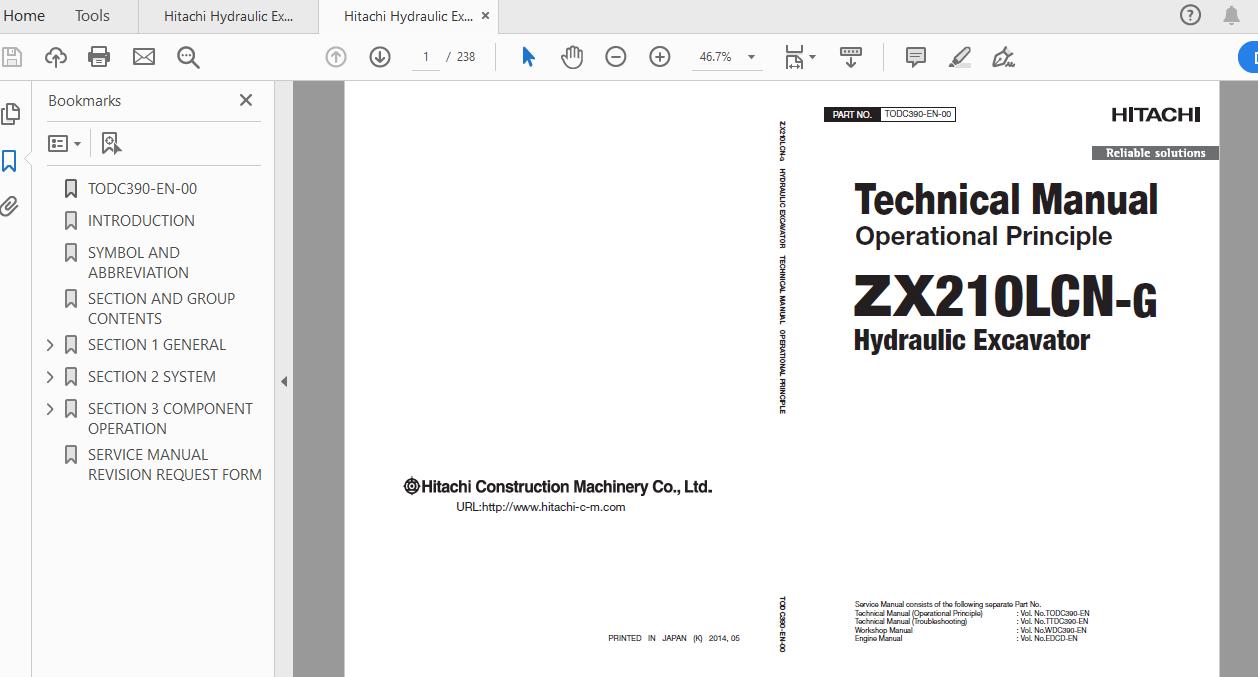This screenshot has width=1258, height=677.
Task: Select the Hand pan tool
Action: 572,57
